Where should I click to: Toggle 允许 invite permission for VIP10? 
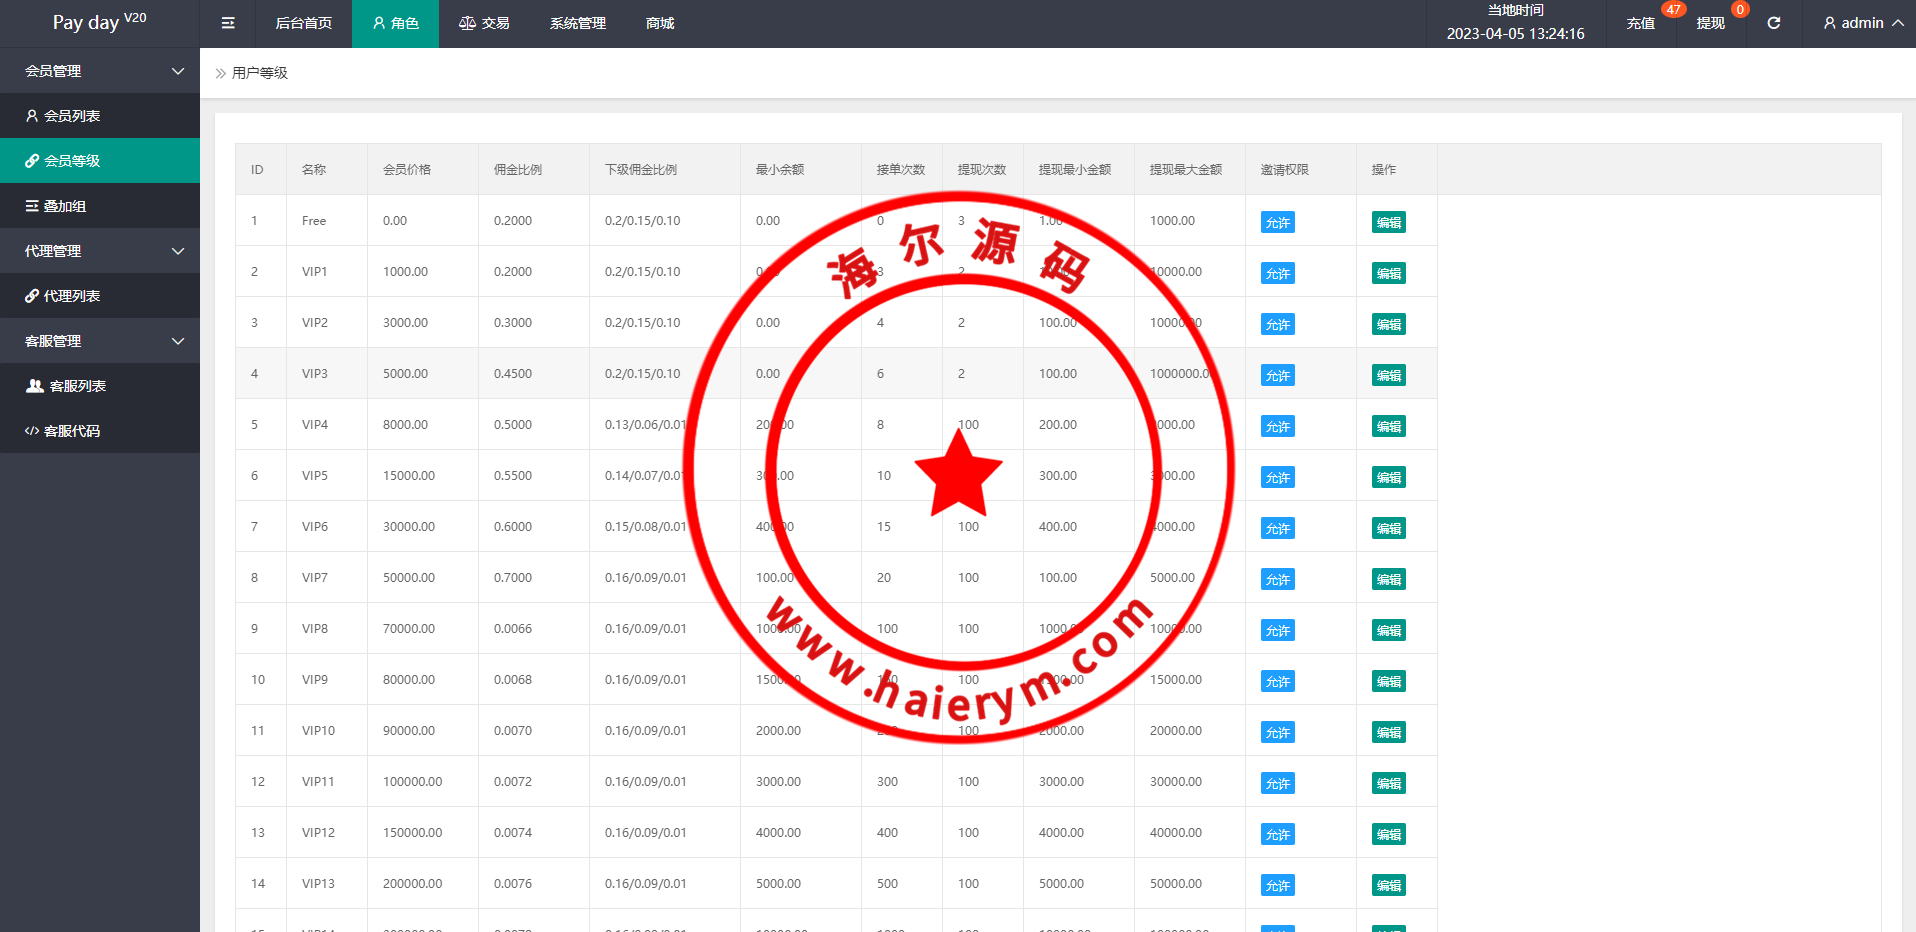pos(1277,732)
